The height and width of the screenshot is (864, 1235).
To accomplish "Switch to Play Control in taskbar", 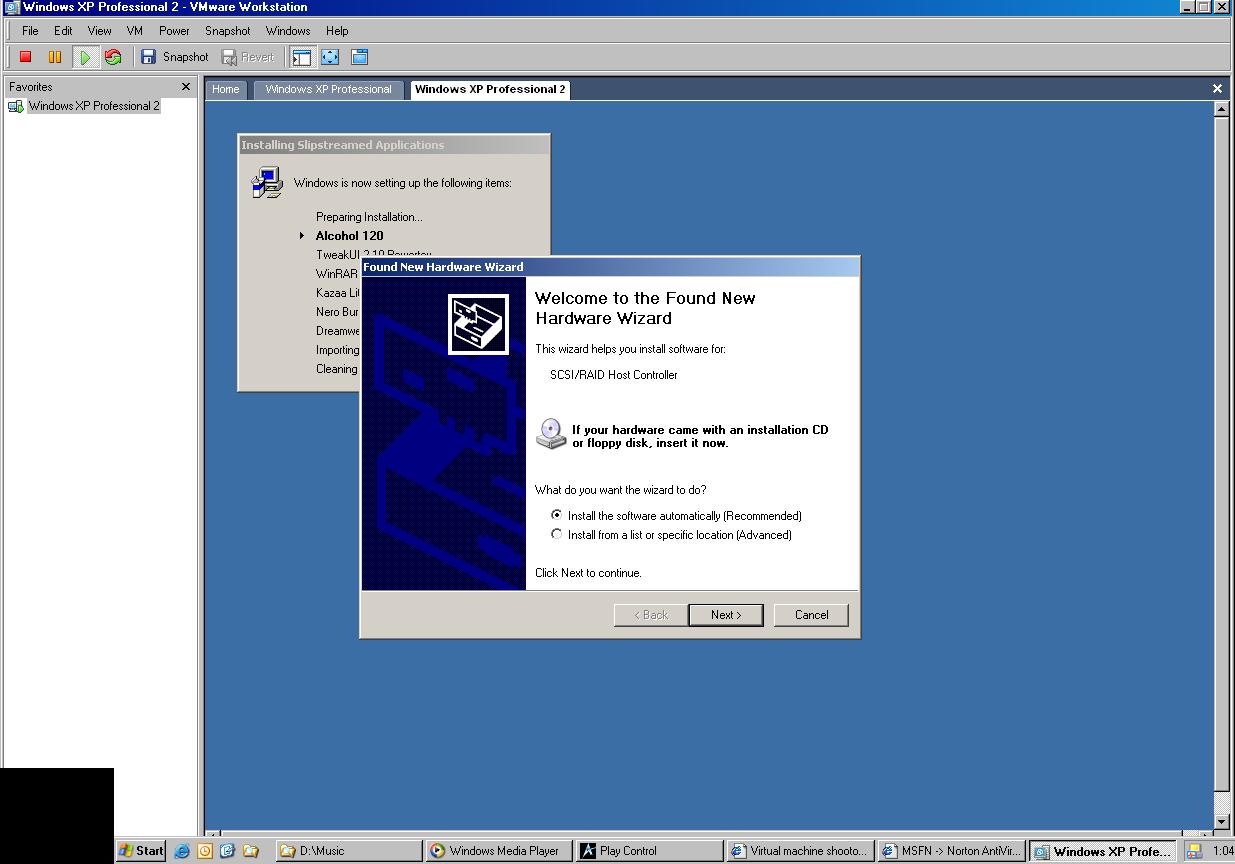I will [650, 851].
